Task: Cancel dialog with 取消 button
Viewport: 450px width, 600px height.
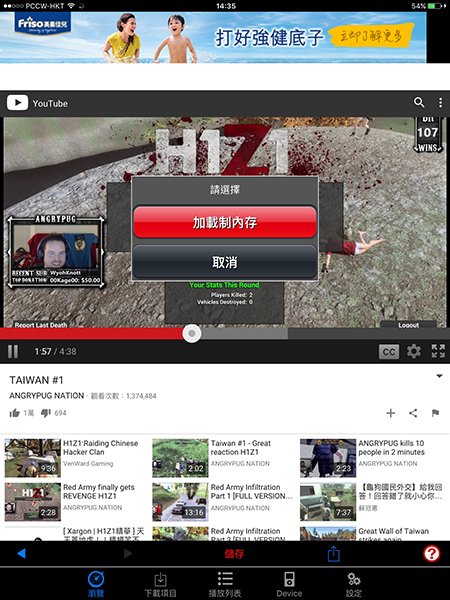Action: [225, 262]
